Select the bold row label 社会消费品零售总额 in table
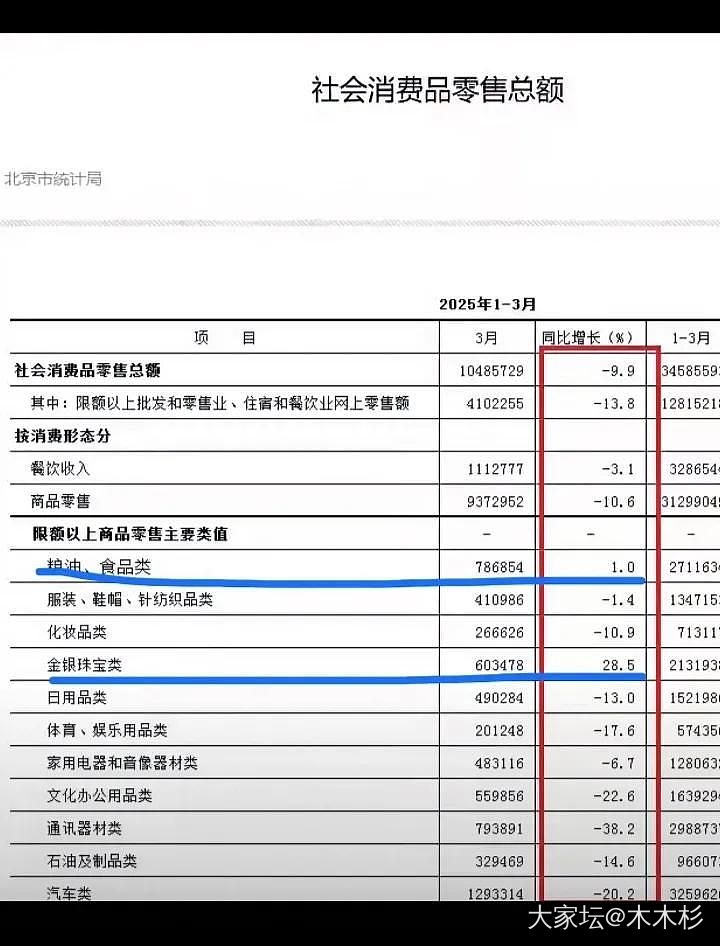This screenshot has width=720, height=946. [88, 370]
